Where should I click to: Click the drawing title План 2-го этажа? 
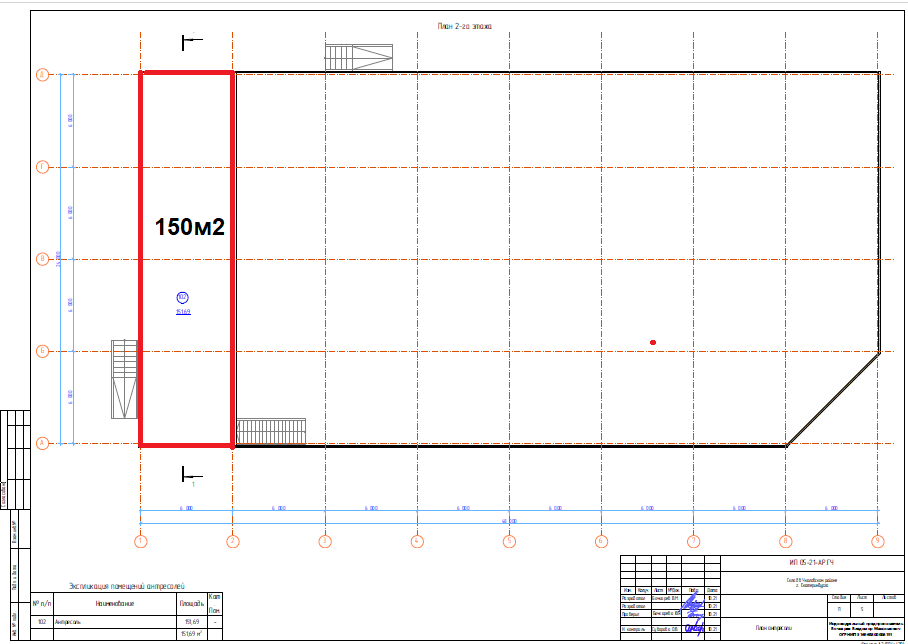pyautogui.click(x=465, y=27)
